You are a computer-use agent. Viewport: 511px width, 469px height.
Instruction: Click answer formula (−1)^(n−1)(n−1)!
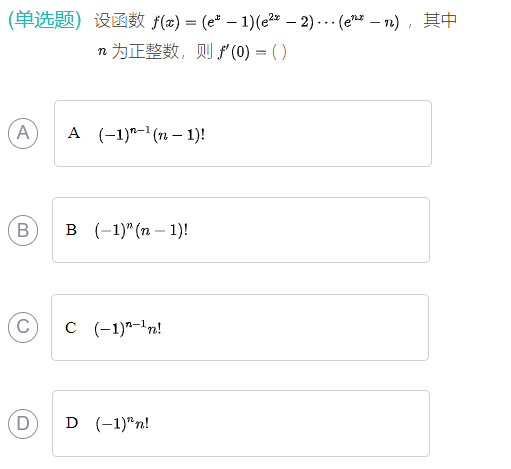(x=152, y=134)
